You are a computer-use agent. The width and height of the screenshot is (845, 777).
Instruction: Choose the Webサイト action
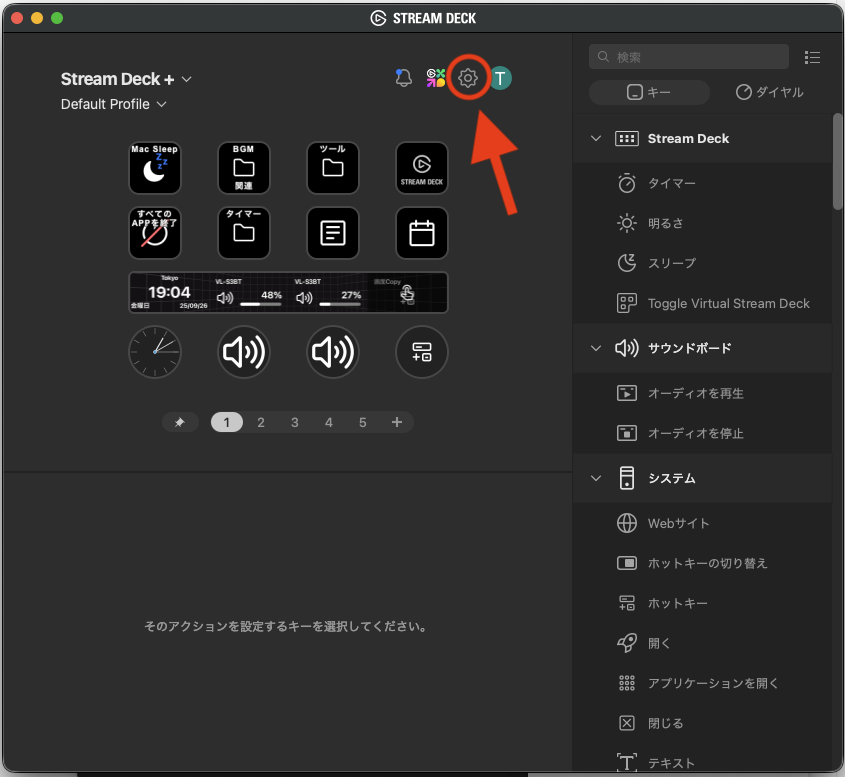(703, 523)
